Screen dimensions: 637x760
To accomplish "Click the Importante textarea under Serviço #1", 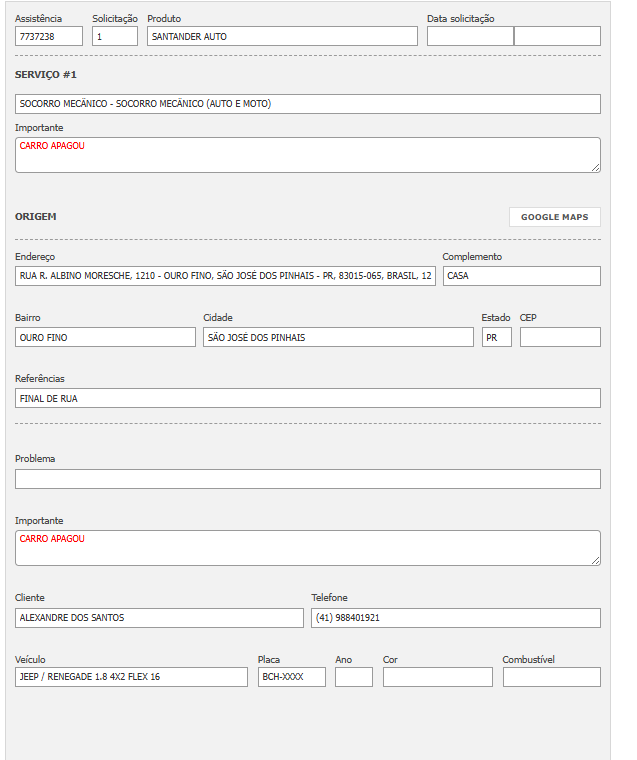I will [x=307, y=155].
